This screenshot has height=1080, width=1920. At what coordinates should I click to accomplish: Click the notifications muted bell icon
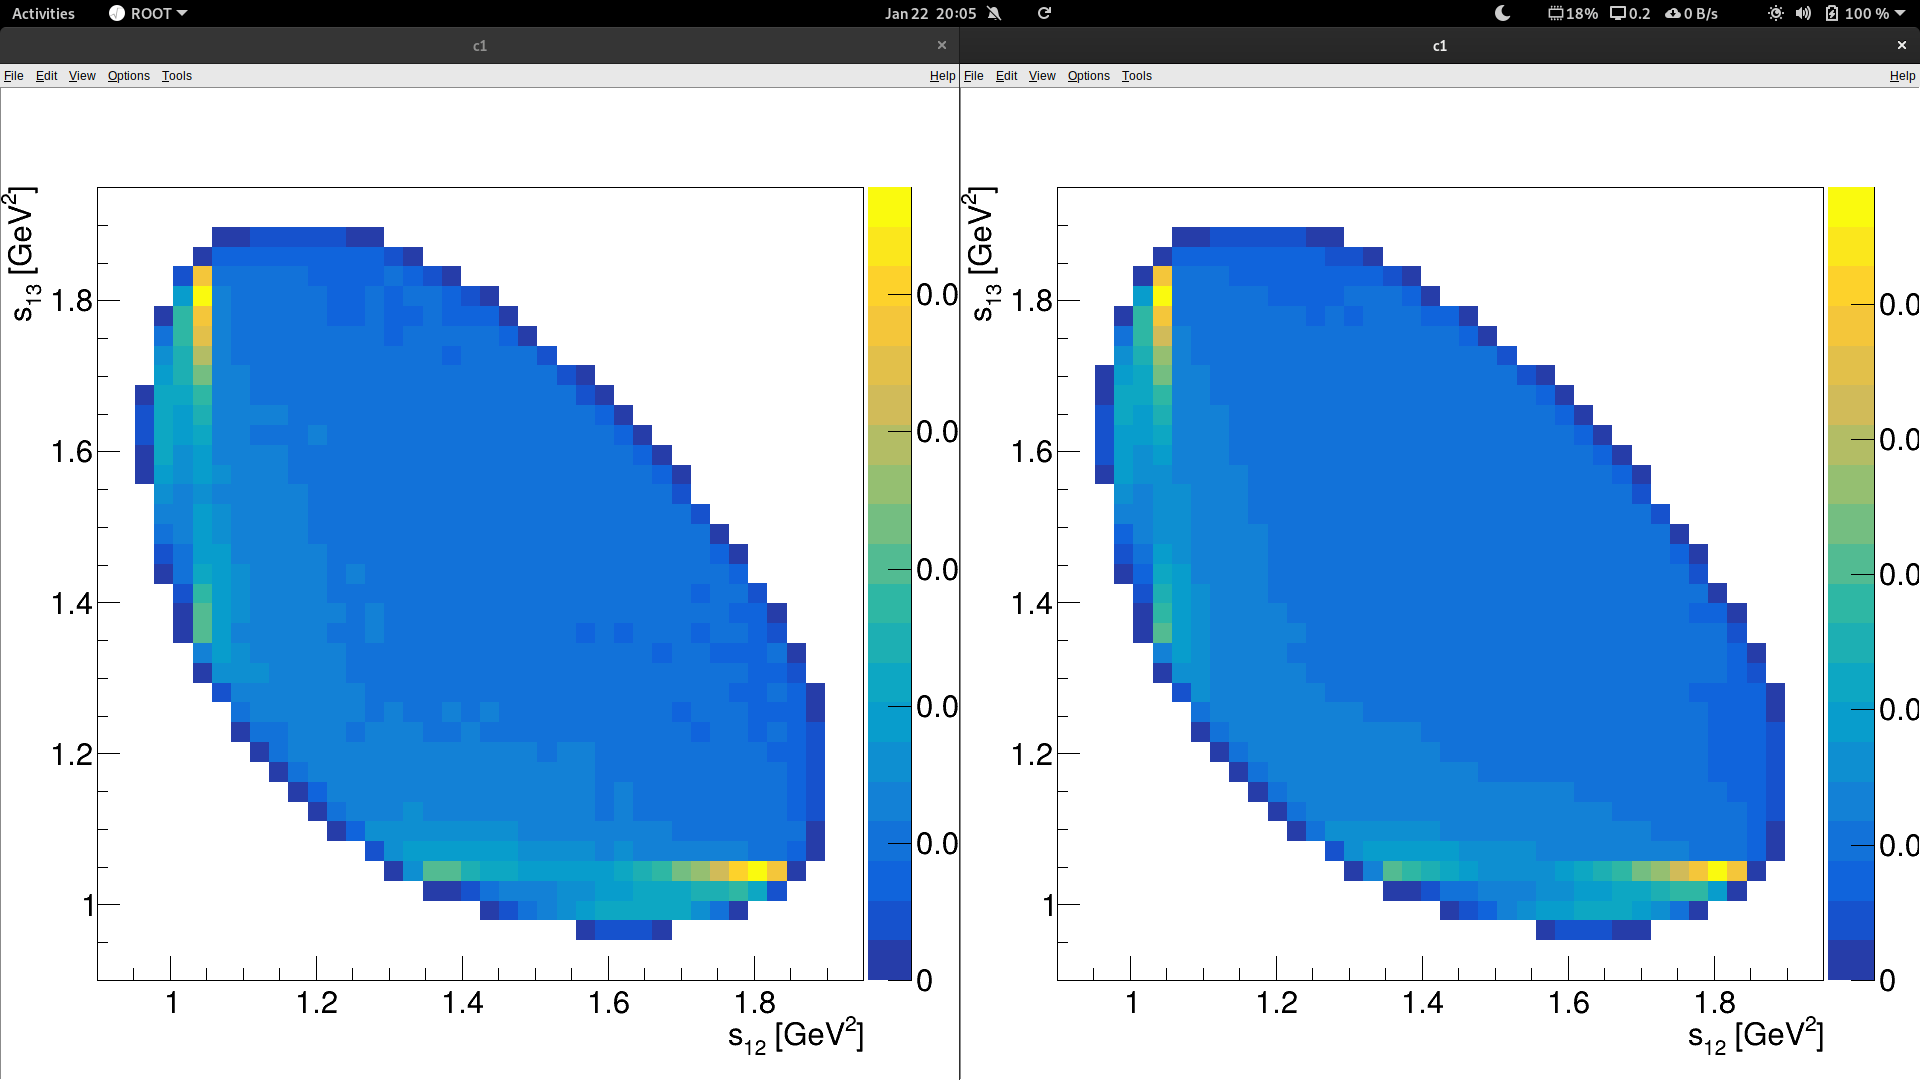point(994,13)
